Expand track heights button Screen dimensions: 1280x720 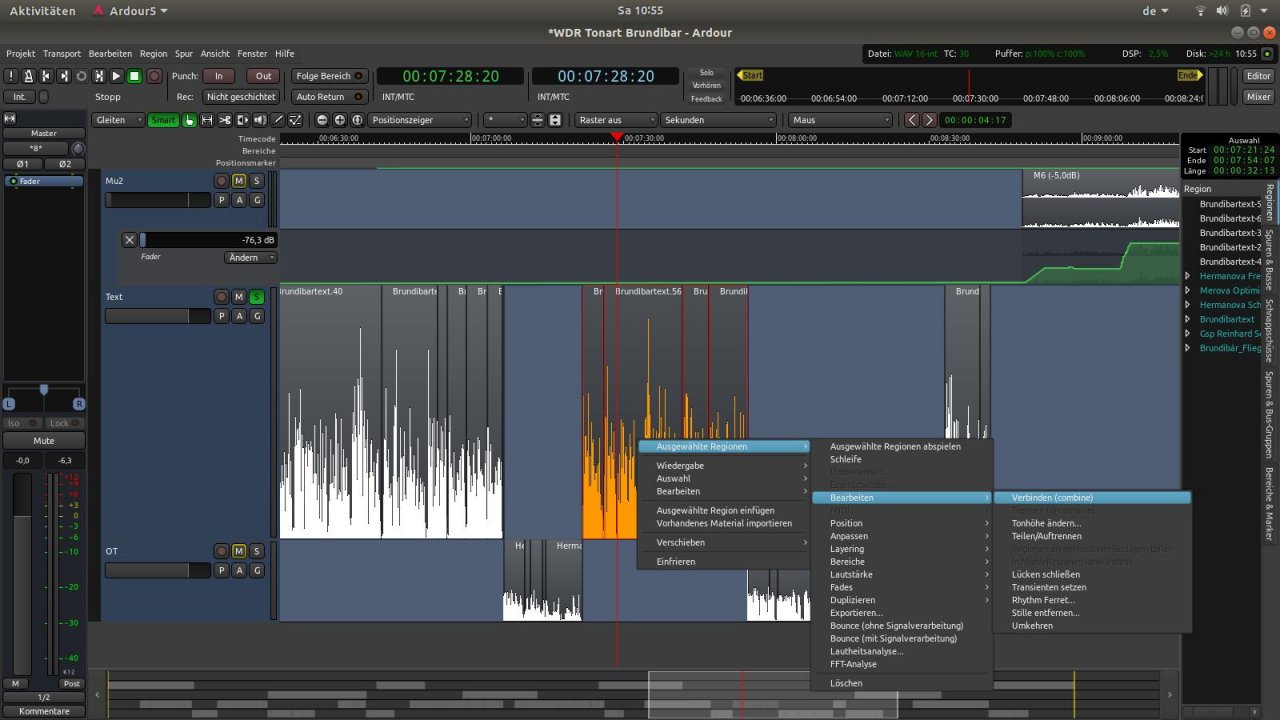pos(554,120)
